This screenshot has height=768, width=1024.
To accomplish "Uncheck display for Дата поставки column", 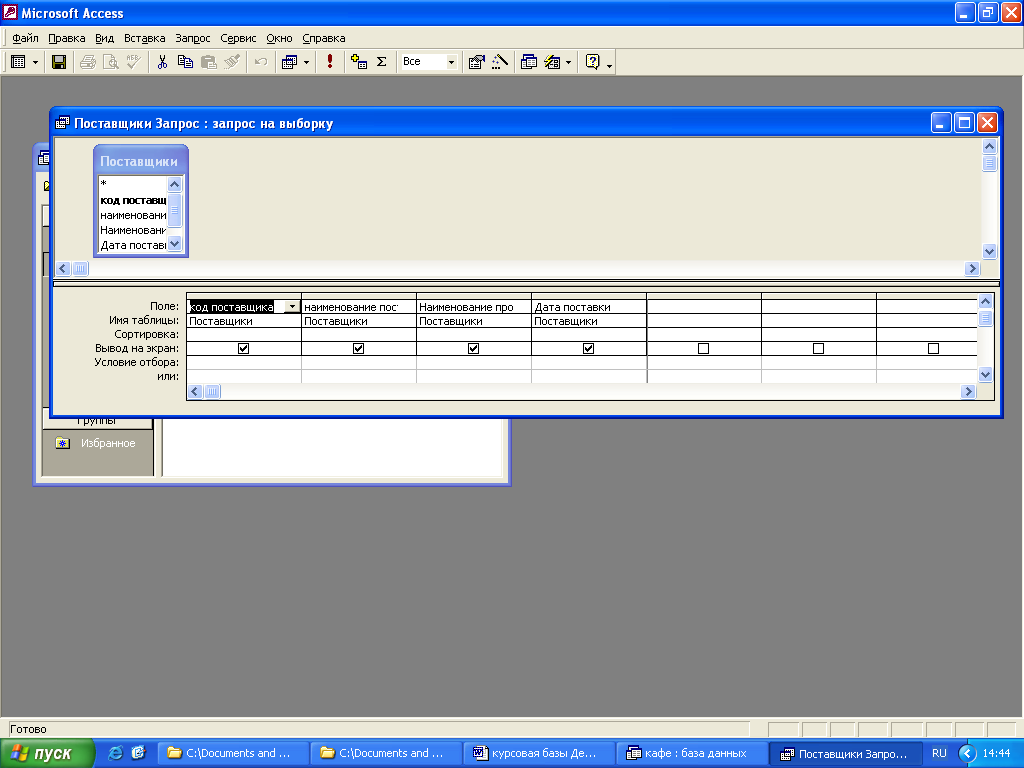I will tap(588, 348).
